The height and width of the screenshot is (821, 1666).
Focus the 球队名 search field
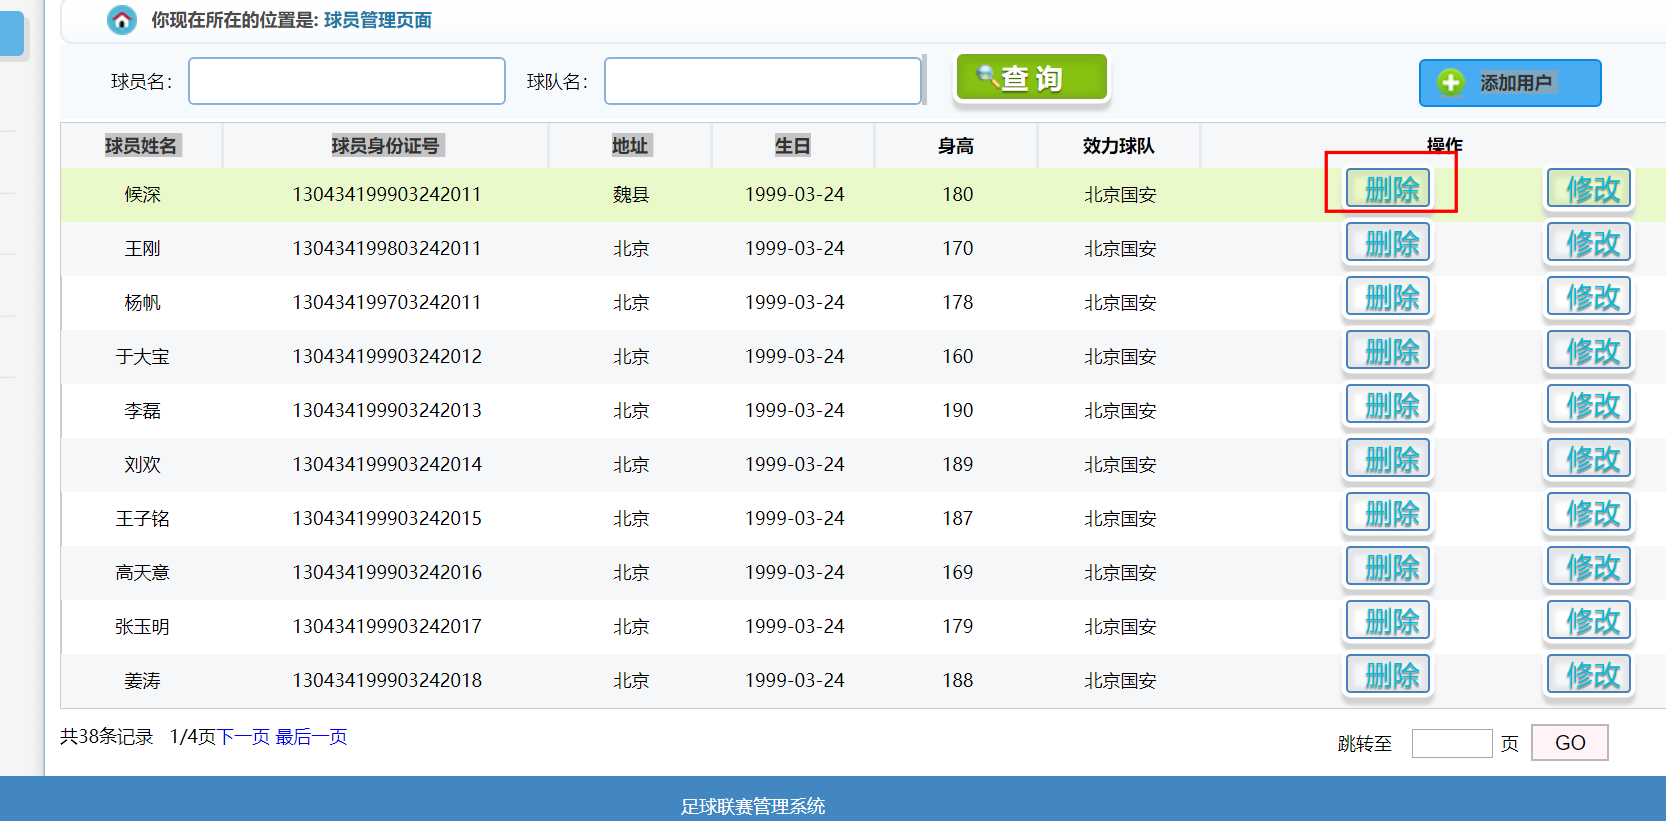pos(763,81)
